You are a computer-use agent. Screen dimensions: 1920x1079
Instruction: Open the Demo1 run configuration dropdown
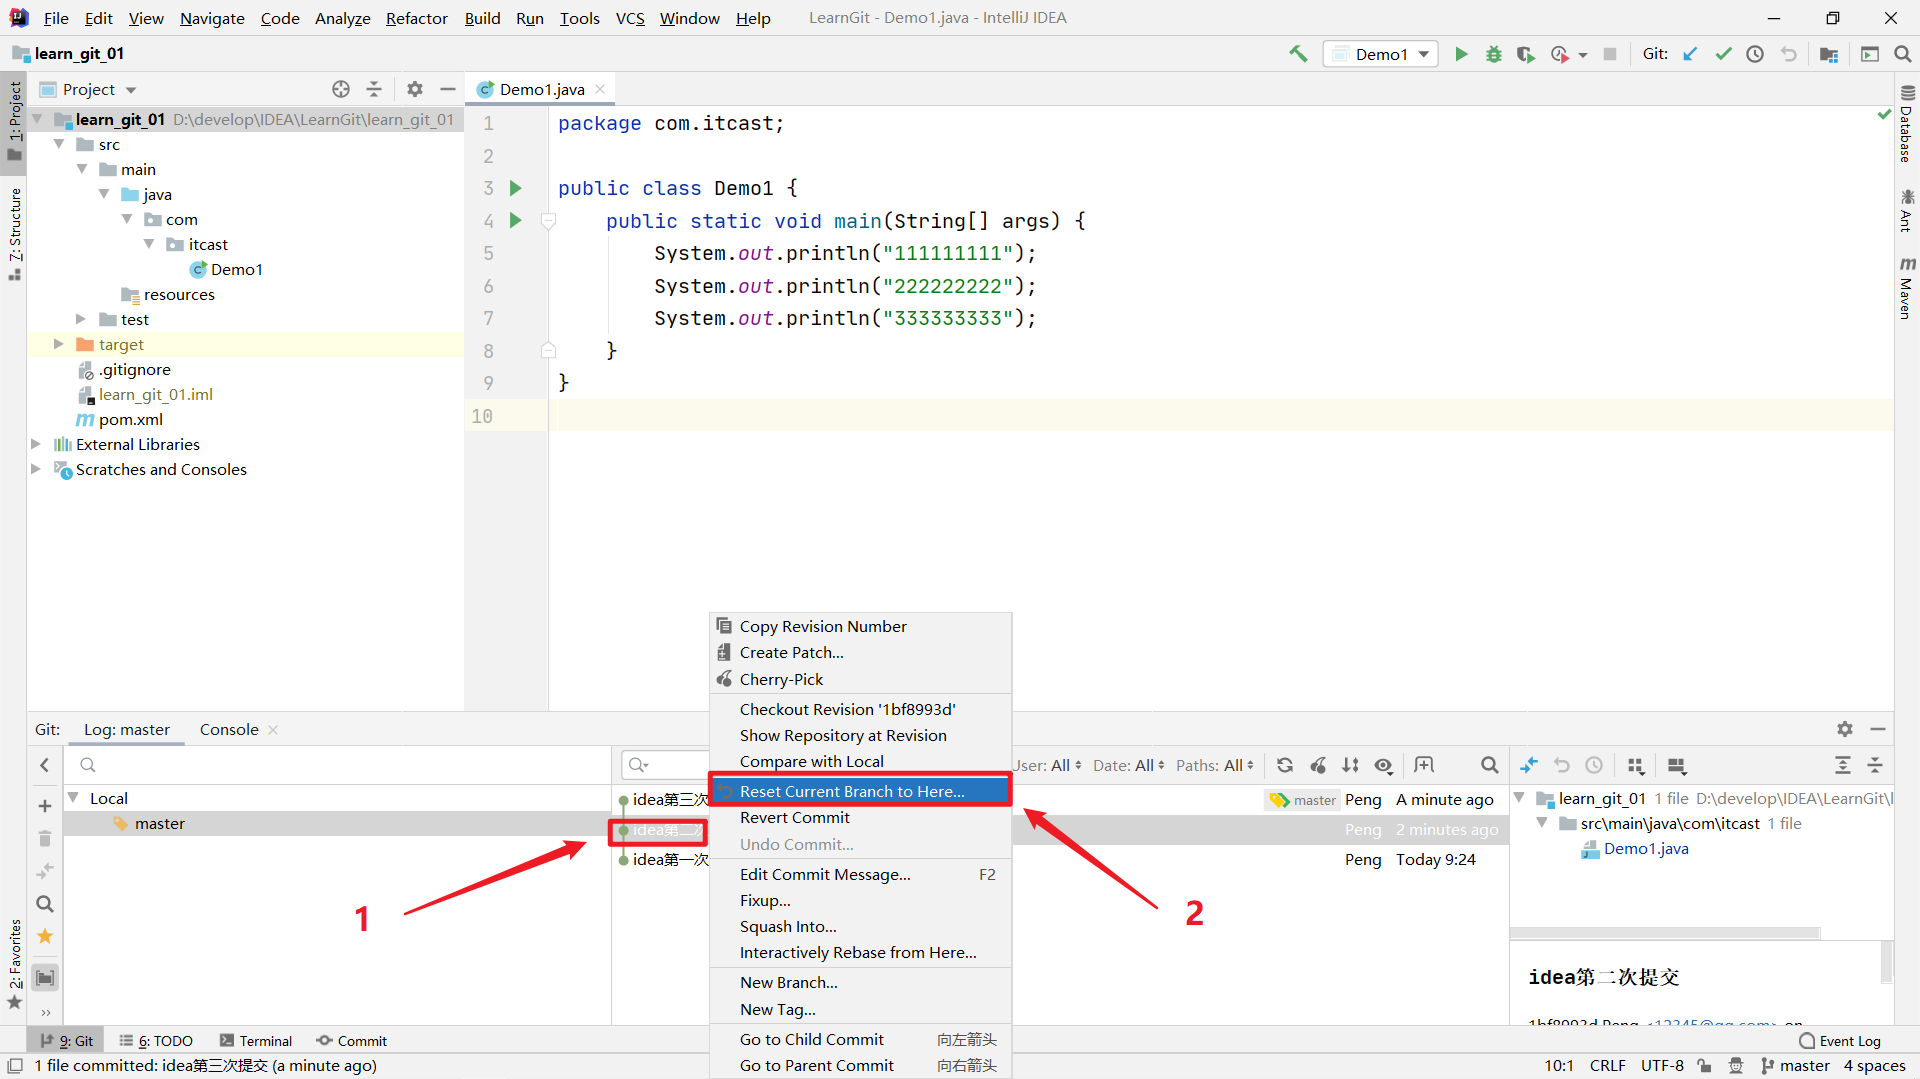click(x=1380, y=54)
